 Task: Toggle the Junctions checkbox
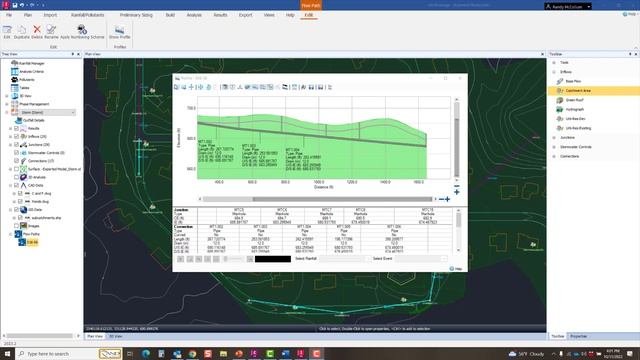[x=17, y=145]
